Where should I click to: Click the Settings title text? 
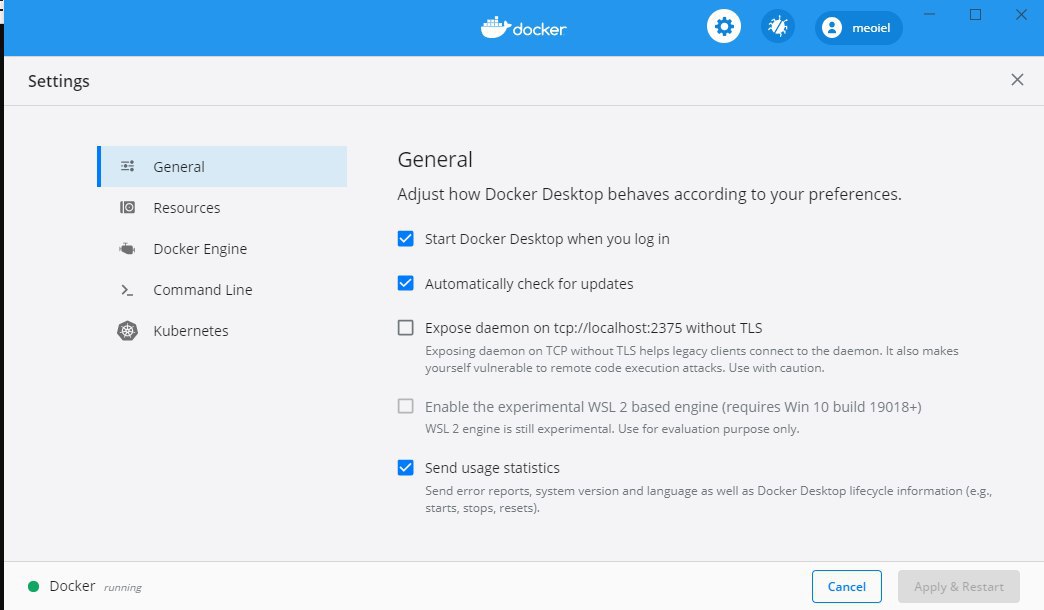pos(59,81)
